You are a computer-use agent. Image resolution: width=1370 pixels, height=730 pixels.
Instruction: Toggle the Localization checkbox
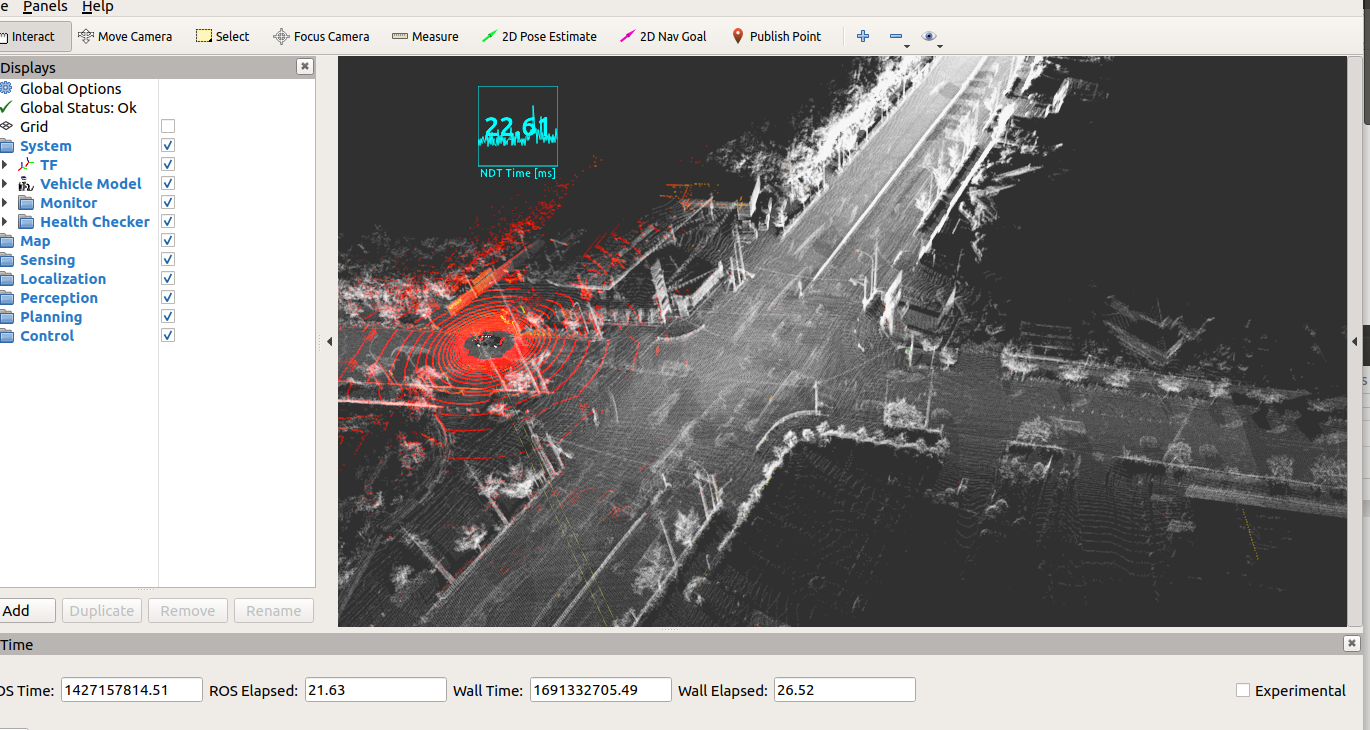coord(168,278)
